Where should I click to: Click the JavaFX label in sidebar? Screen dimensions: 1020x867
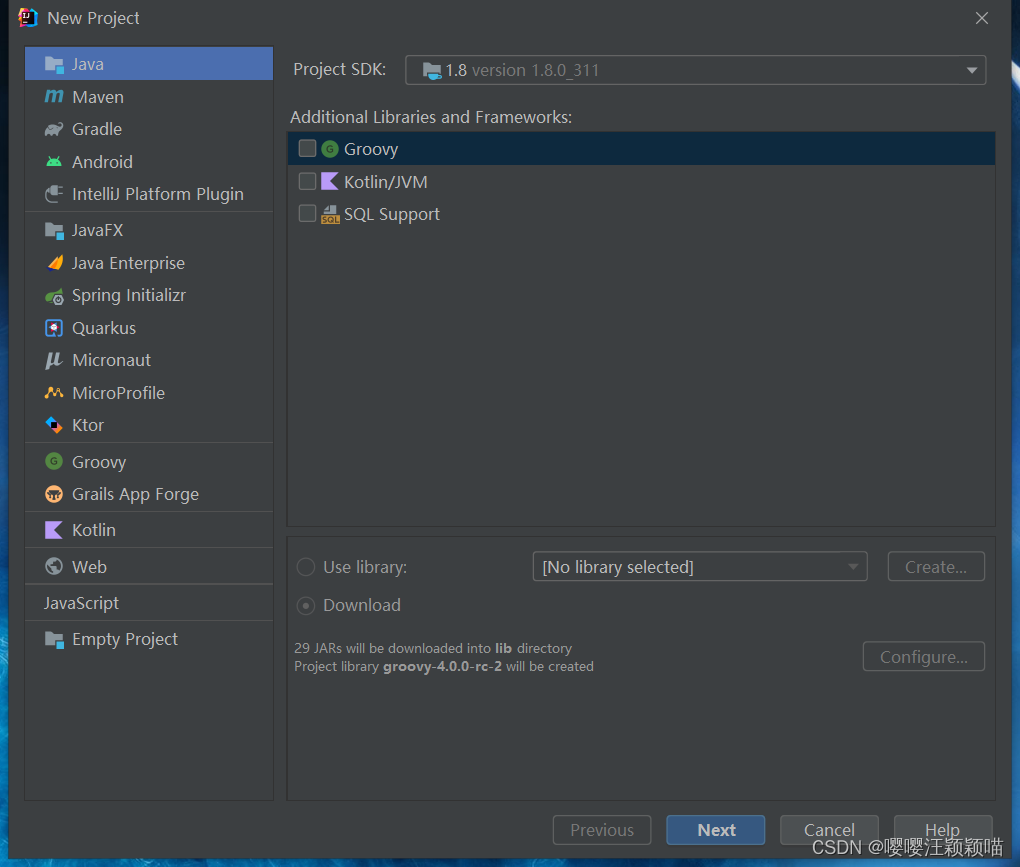[97, 230]
